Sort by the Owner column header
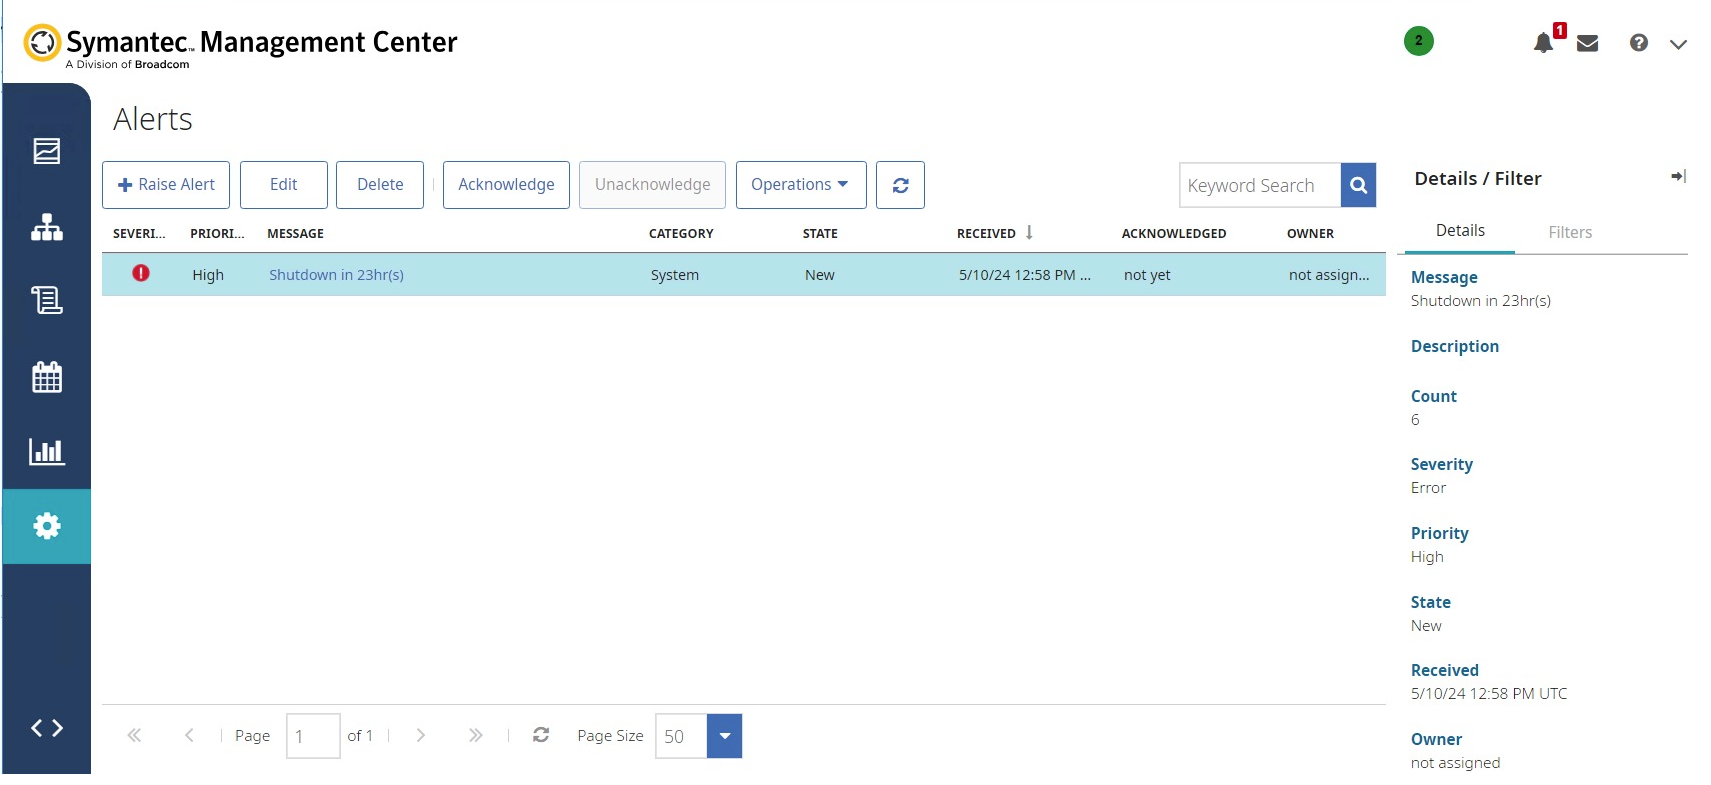The height and width of the screenshot is (785, 1711). point(1310,234)
